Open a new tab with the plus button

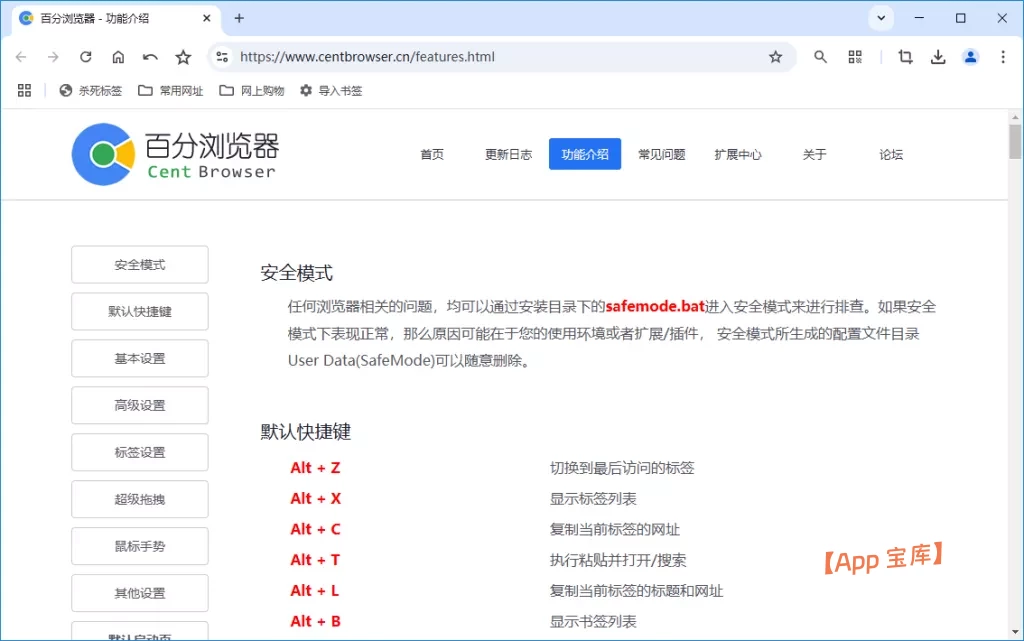tap(239, 18)
